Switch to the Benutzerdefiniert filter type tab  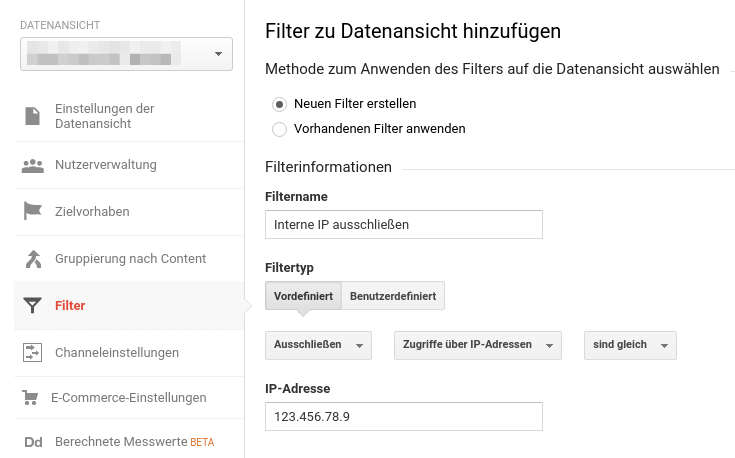[393, 296]
